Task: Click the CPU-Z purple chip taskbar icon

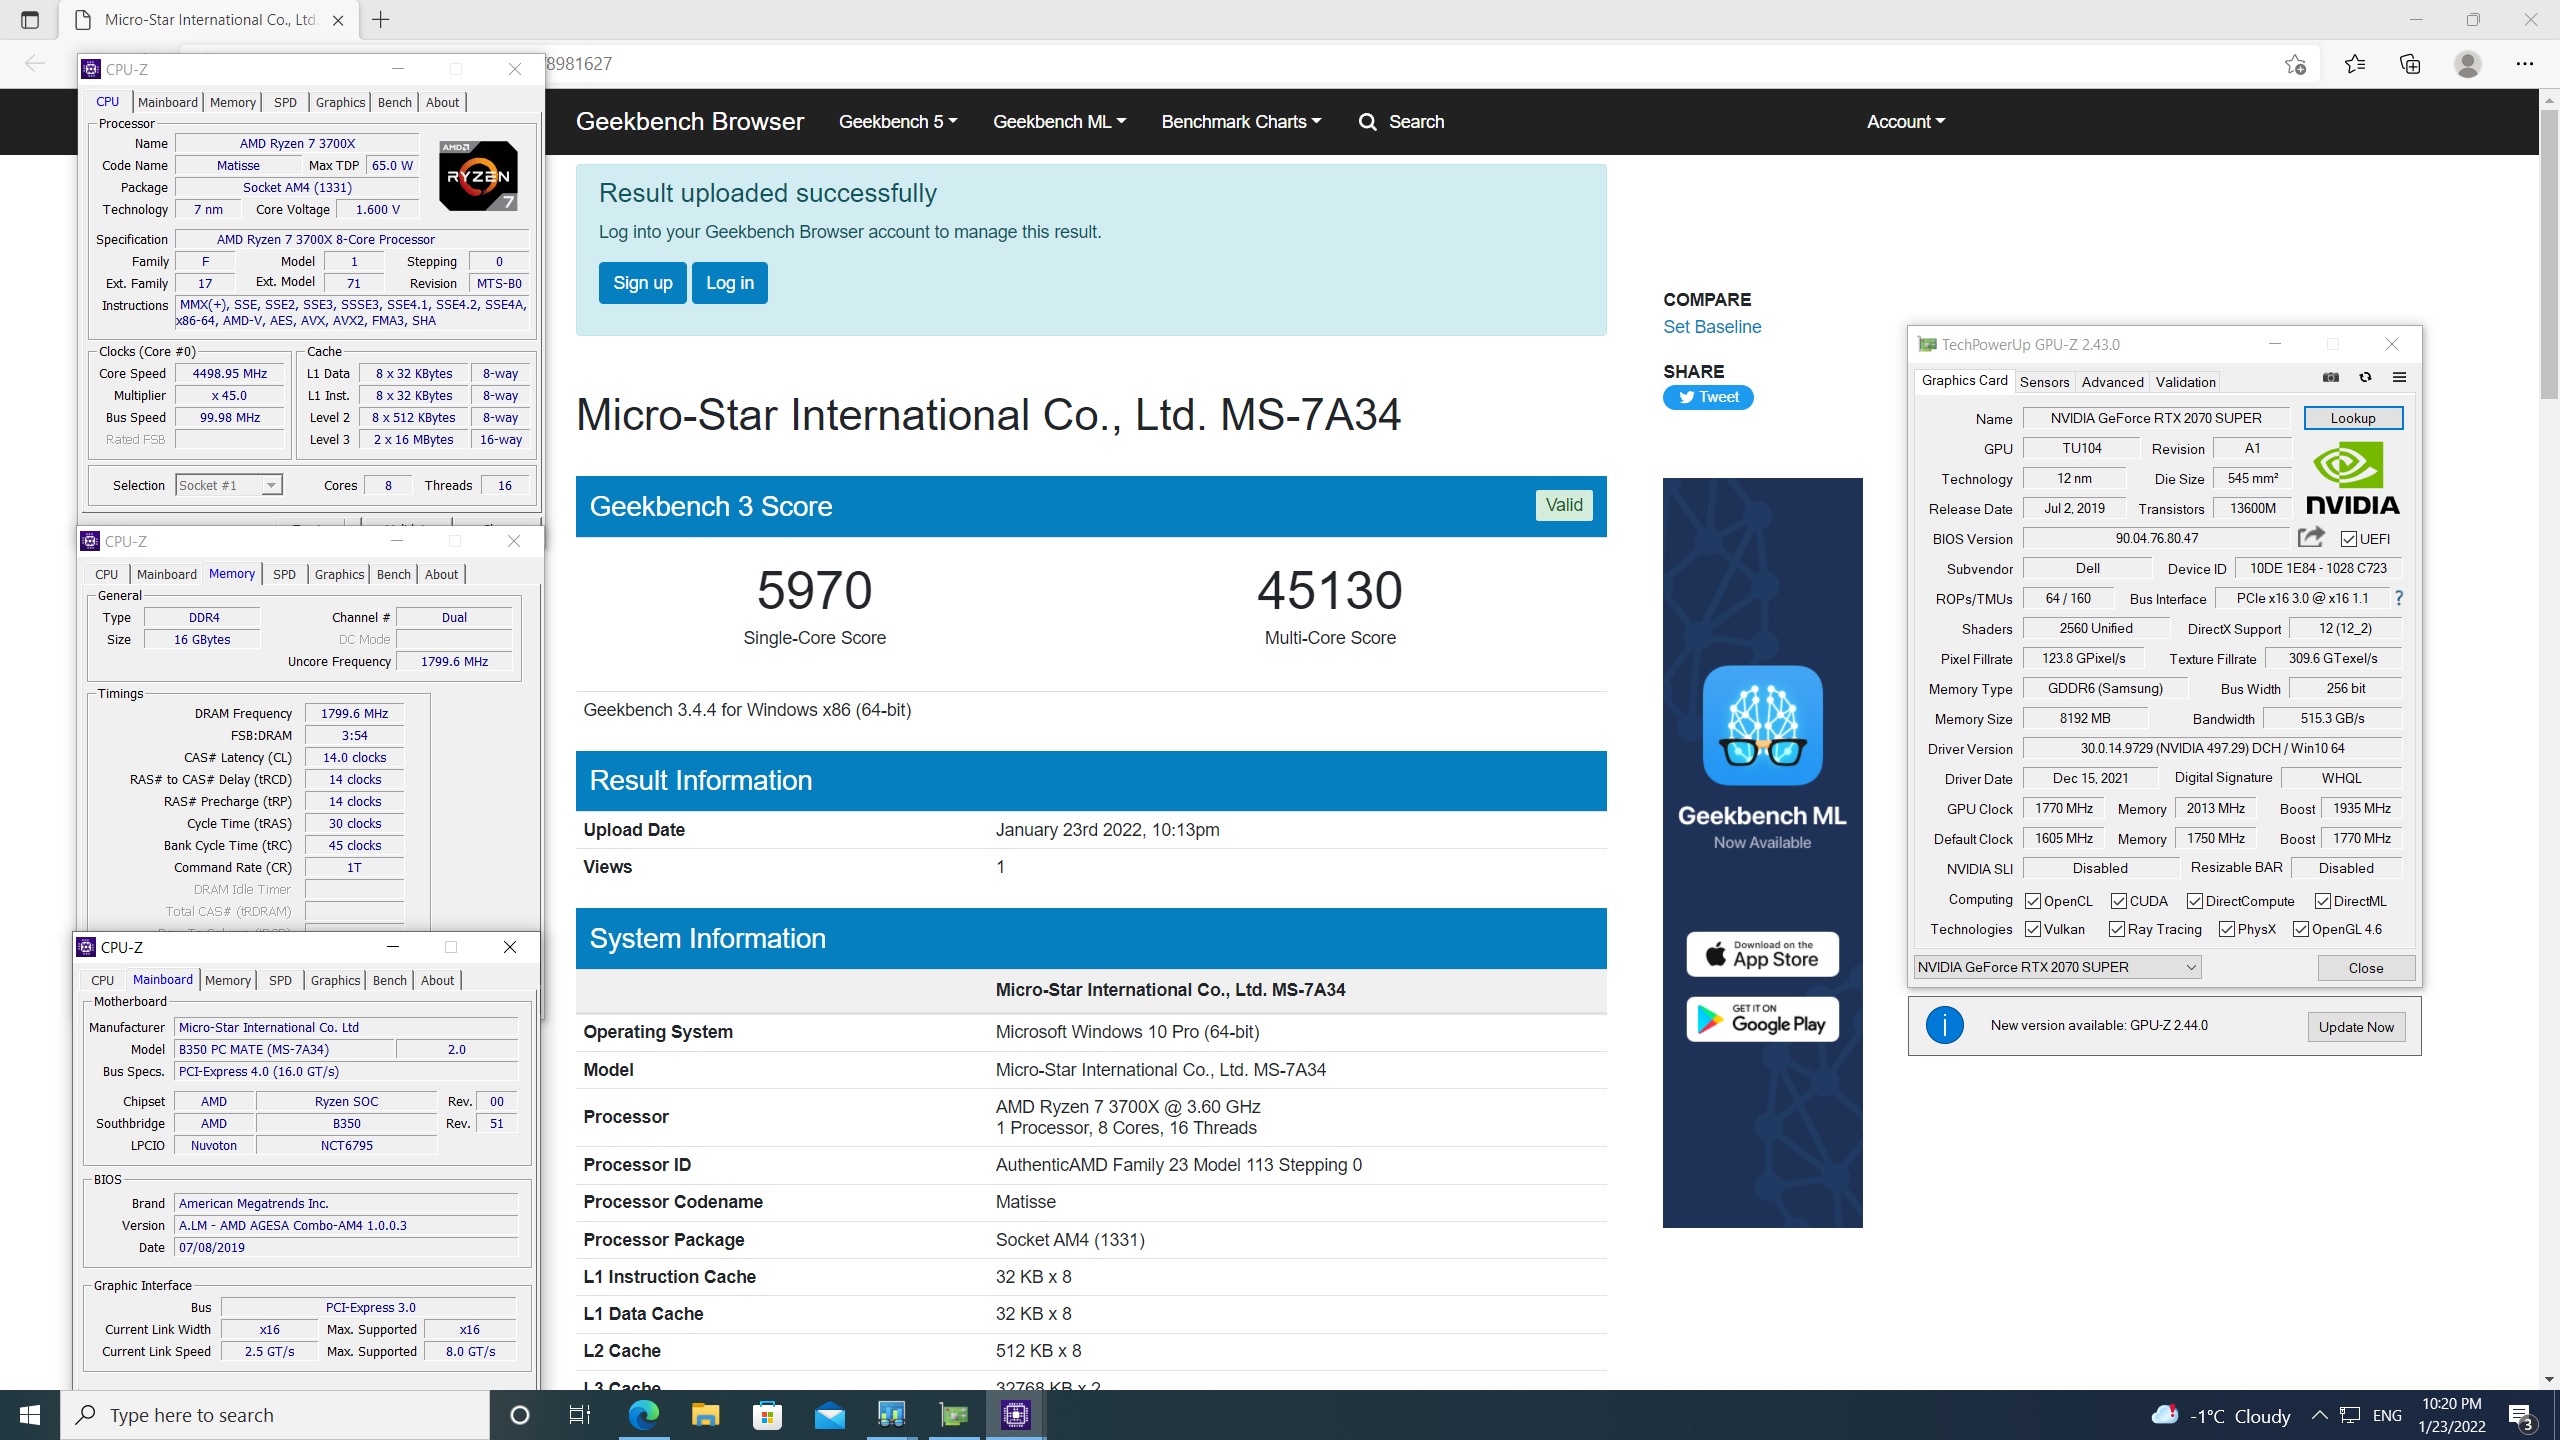Action: (1015, 1415)
